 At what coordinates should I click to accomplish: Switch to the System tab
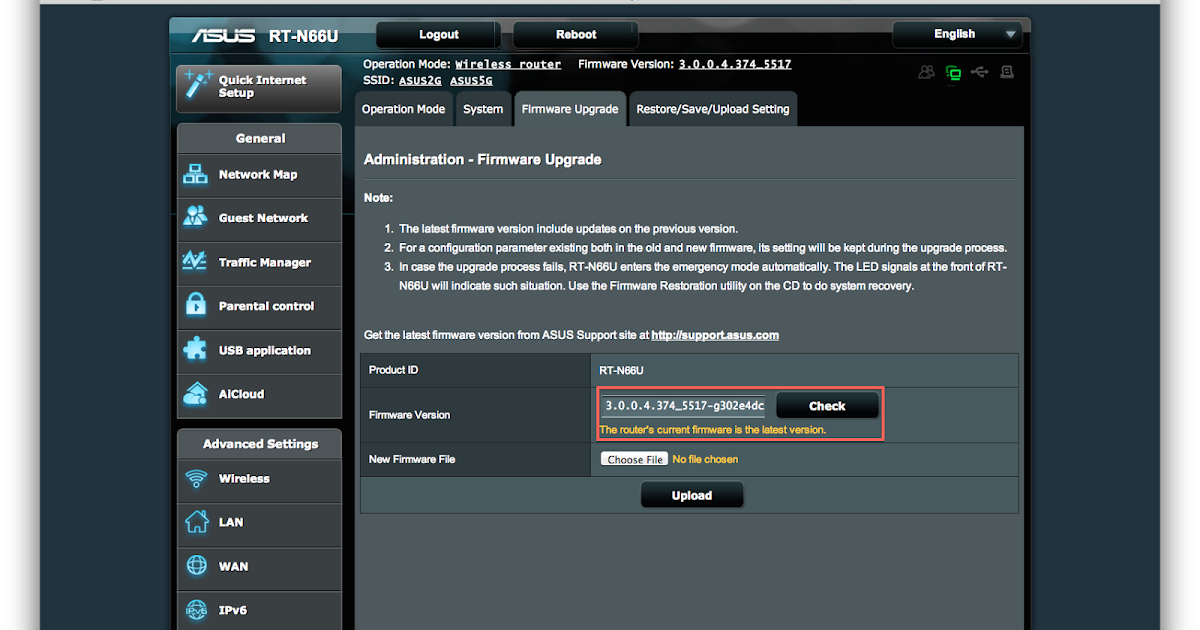coord(483,108)
